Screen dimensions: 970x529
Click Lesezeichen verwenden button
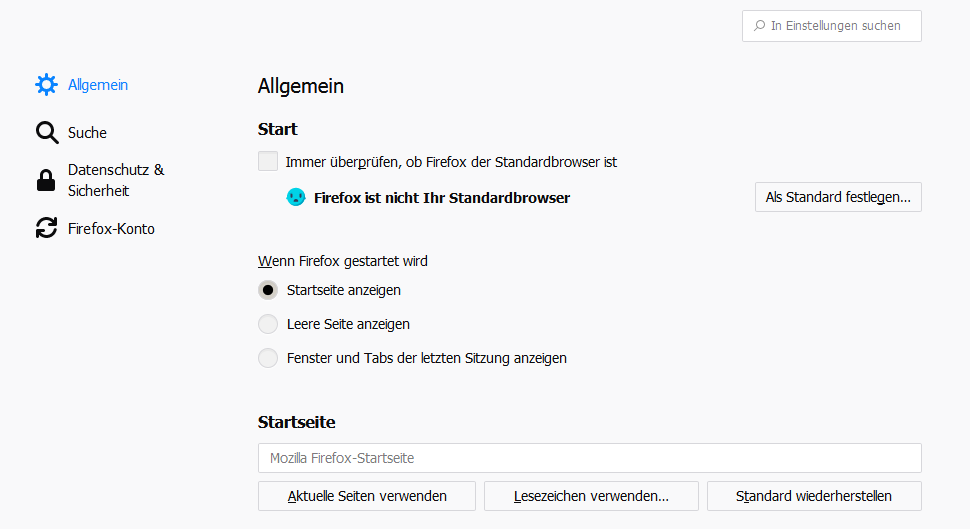591,496
